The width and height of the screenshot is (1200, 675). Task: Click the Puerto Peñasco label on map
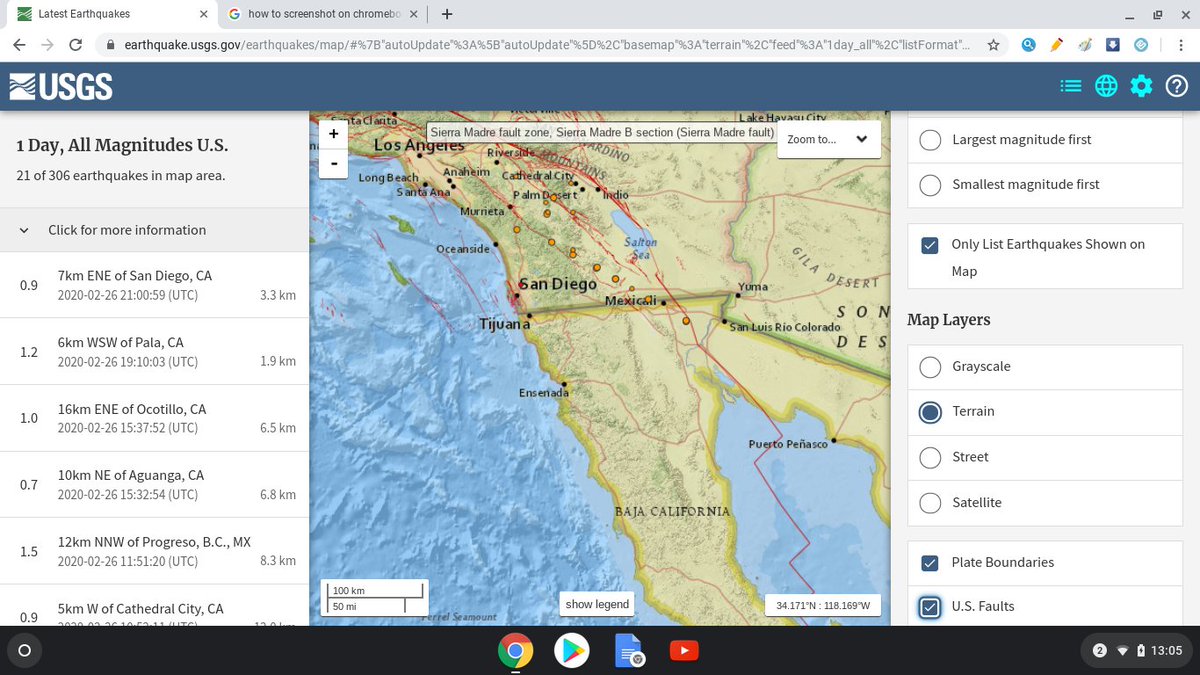(x=788, y=444)
